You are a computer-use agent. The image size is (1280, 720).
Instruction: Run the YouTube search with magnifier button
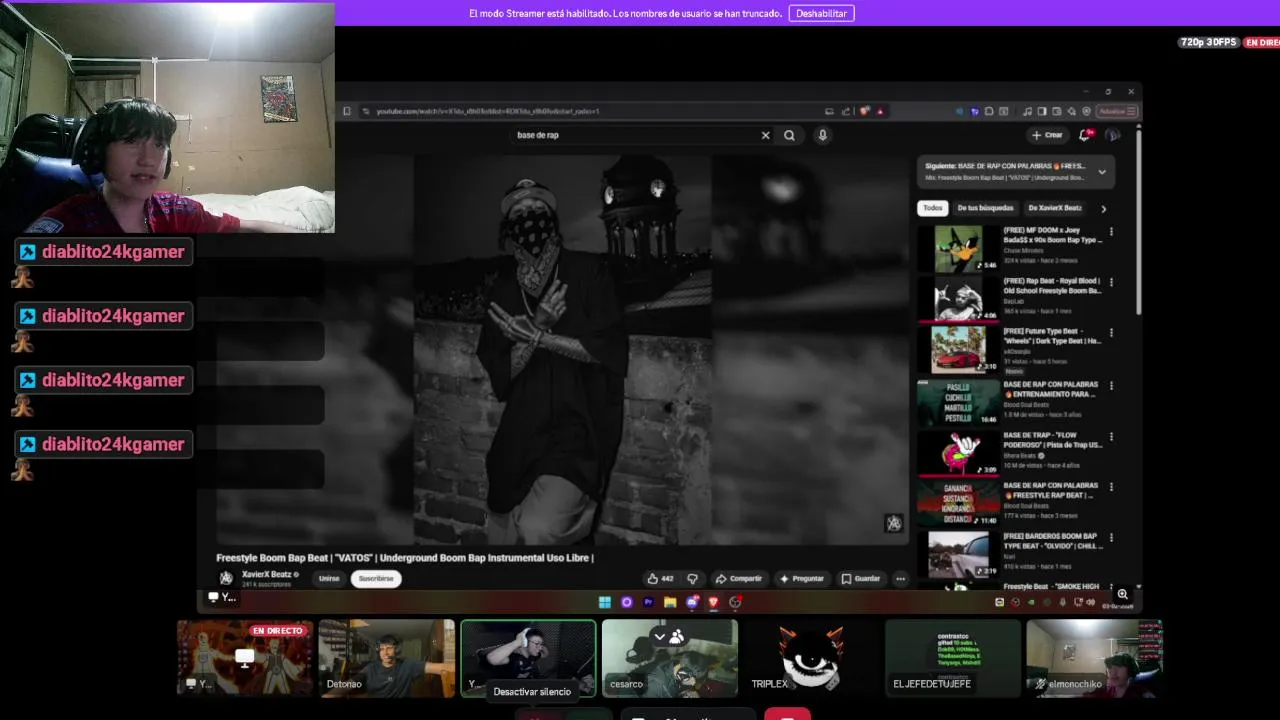pos(789,135)
